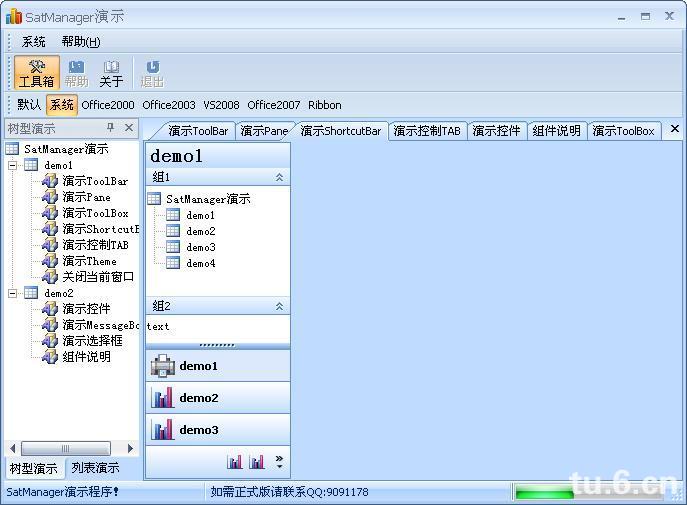687x505 pixels.
Task: Click the 演示ToolBar tree item icon
Action: click(50, 181)
